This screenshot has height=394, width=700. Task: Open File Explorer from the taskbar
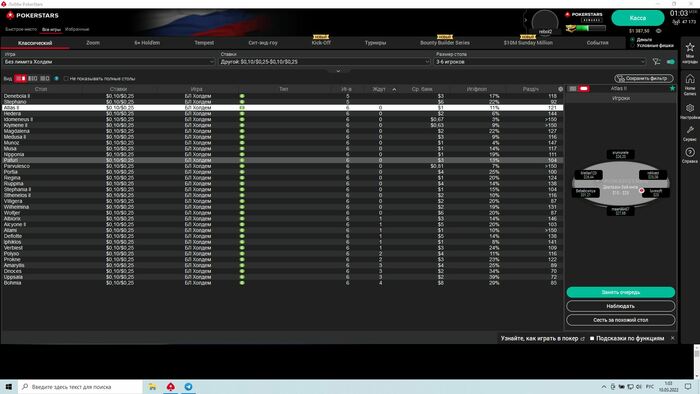coord(152,386)
